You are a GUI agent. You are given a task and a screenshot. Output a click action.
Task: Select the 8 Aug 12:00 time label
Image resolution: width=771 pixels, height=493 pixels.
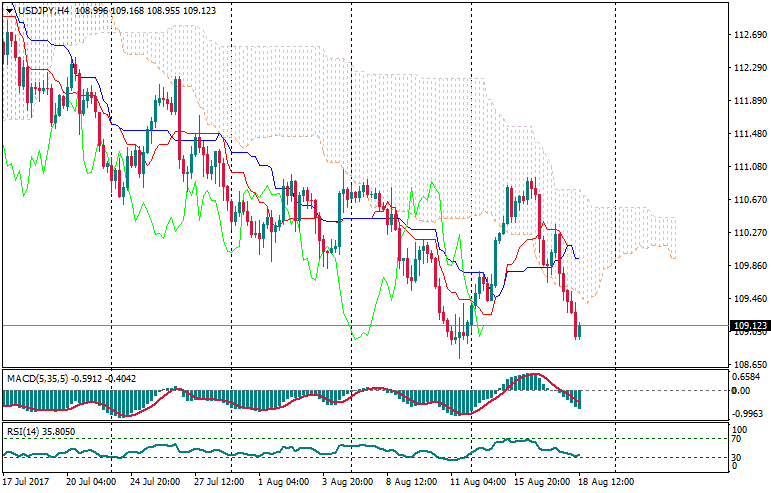click(412, 481)
